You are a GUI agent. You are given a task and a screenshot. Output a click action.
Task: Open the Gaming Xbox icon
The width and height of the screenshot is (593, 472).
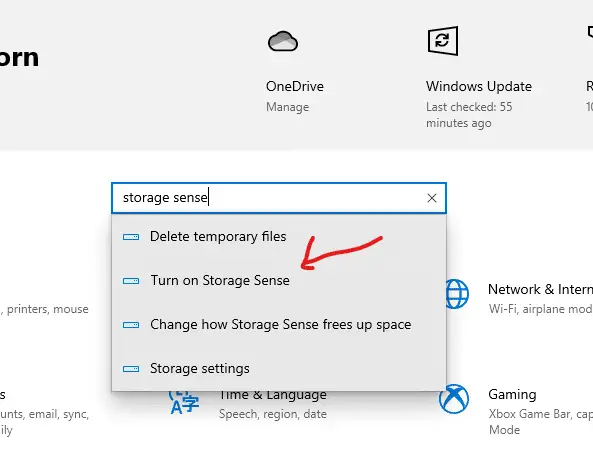coord(454,399)
